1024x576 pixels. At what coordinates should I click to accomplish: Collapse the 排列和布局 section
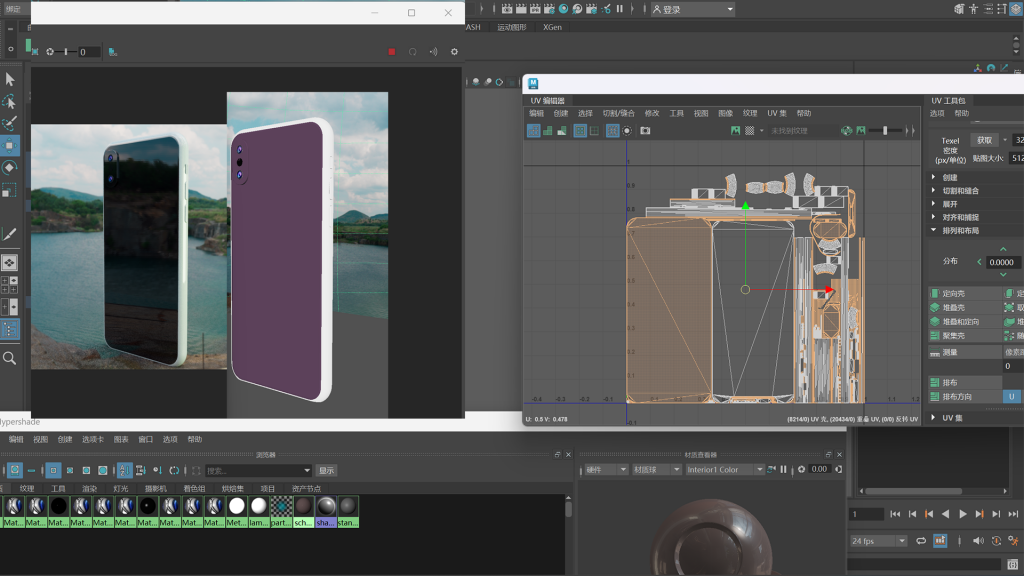point(933,231)
